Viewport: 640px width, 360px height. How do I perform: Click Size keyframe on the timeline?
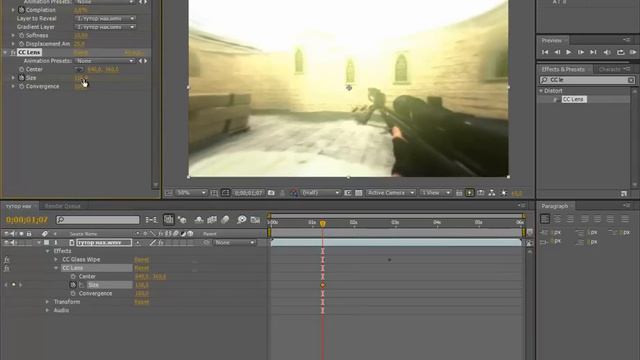tap(322, 285)
